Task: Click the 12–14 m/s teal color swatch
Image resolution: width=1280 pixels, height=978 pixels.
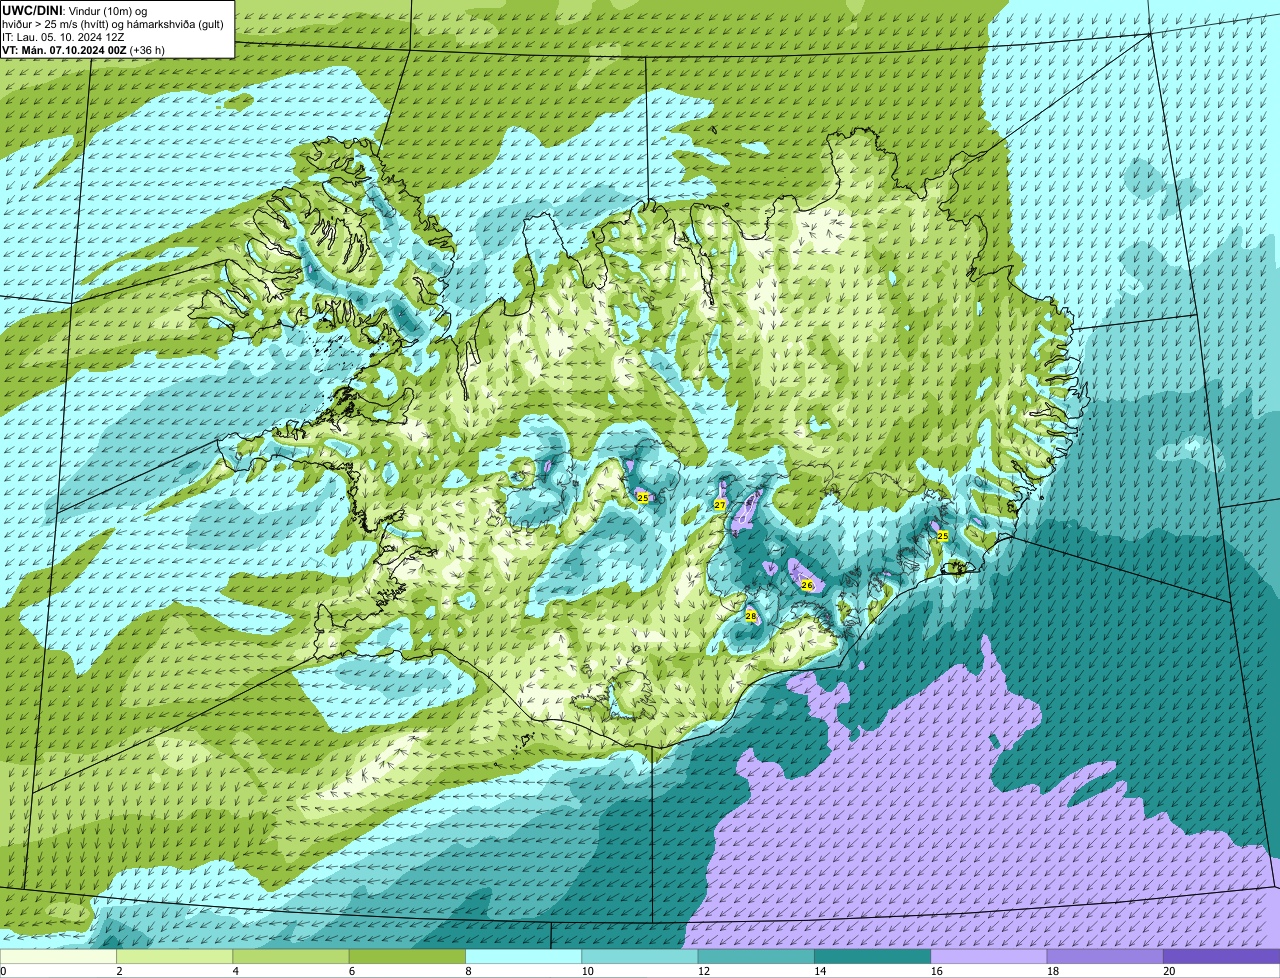Action: pyautogui.click(x=756, y=956)
